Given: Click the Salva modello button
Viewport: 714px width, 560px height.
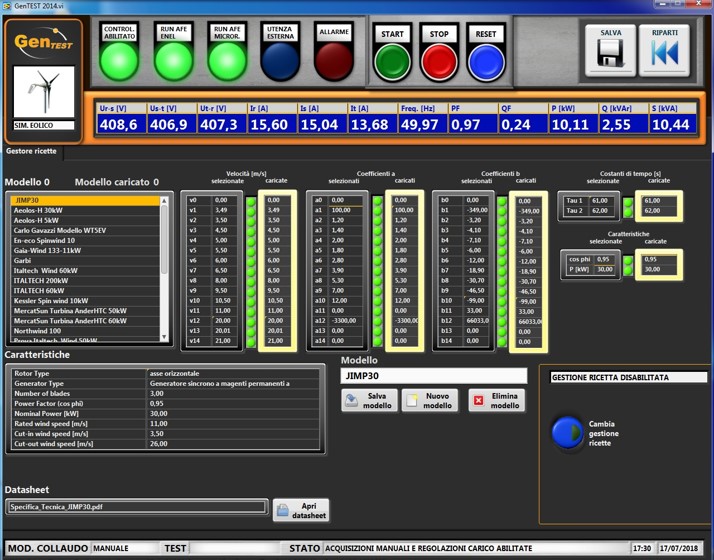Looking at the screenshot, I should pos(369,400).
